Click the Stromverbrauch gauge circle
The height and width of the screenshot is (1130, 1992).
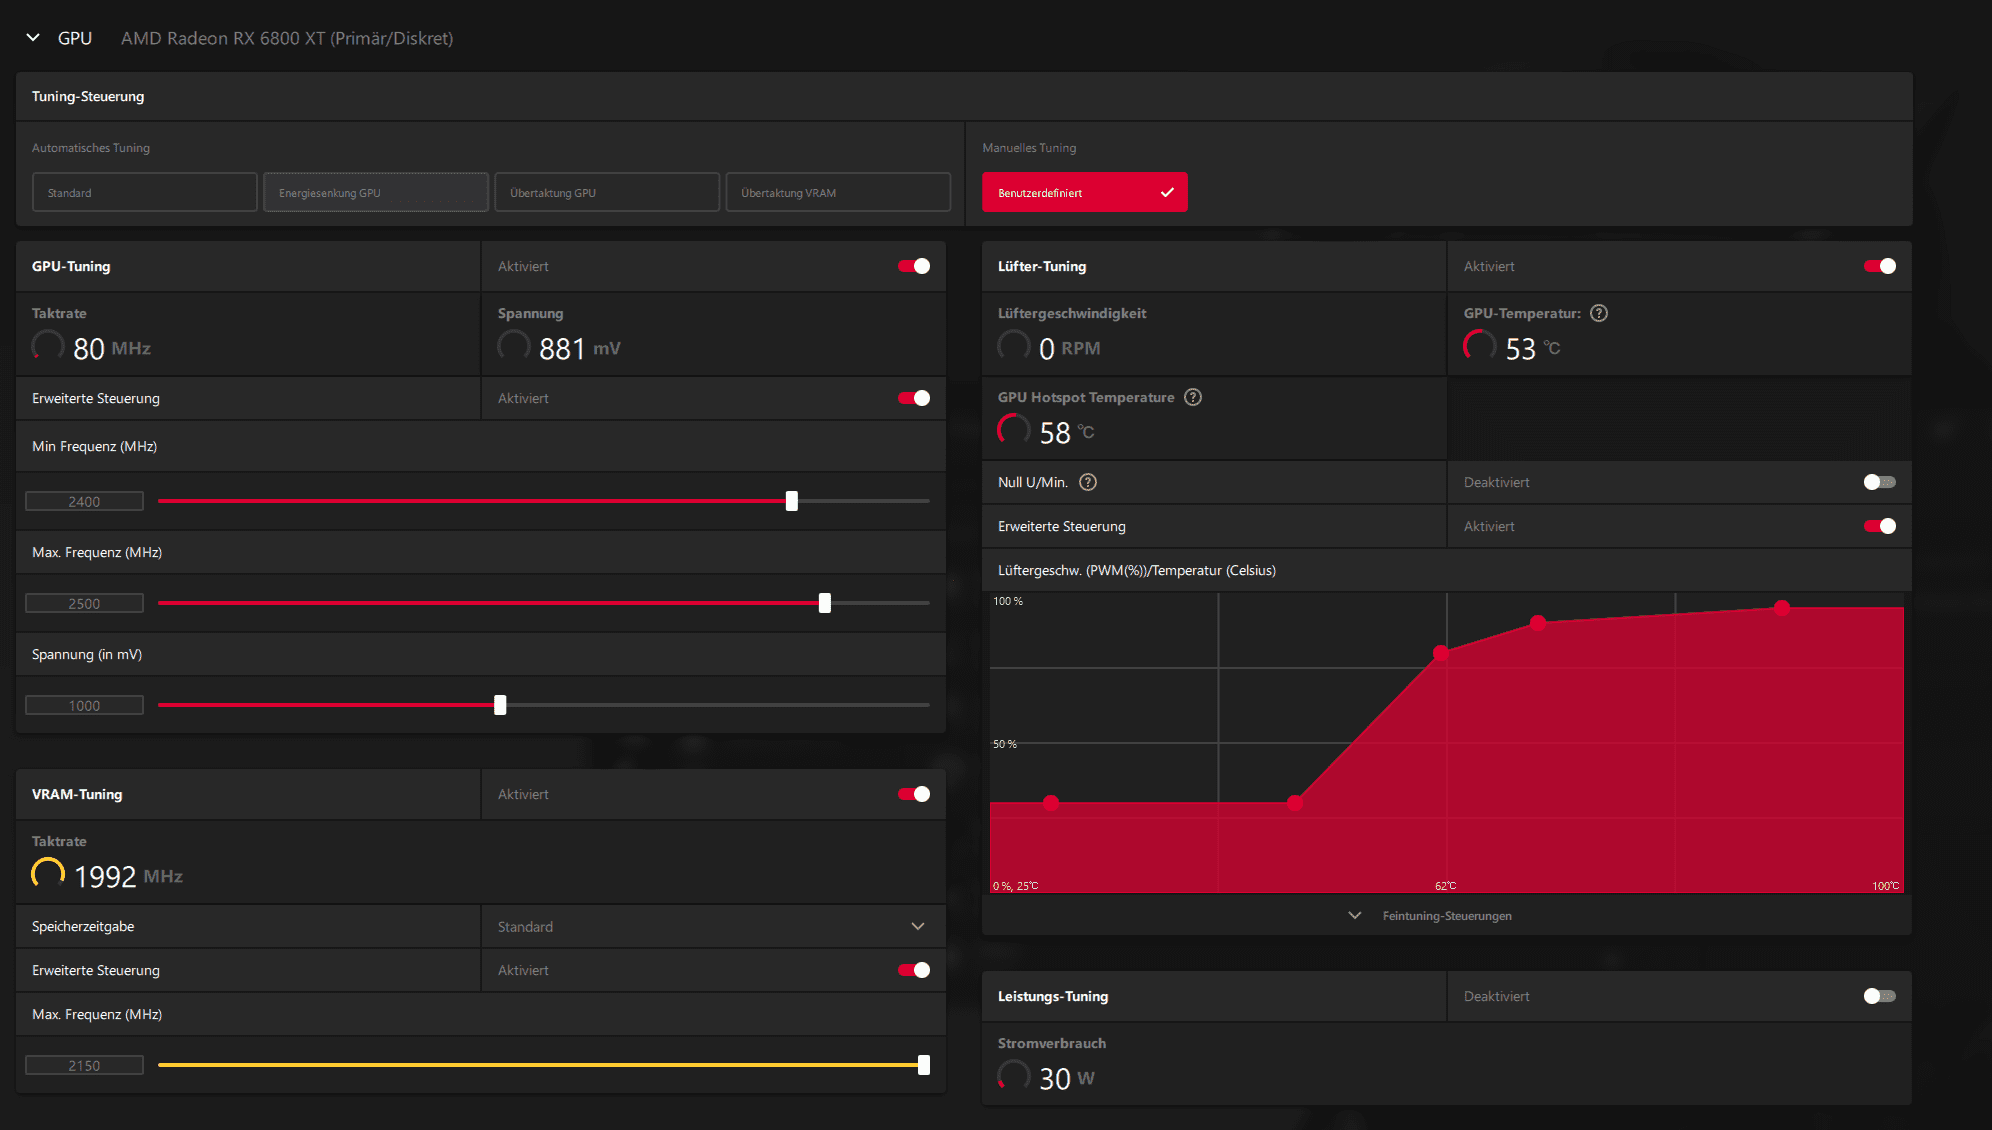point(1014,1076)
